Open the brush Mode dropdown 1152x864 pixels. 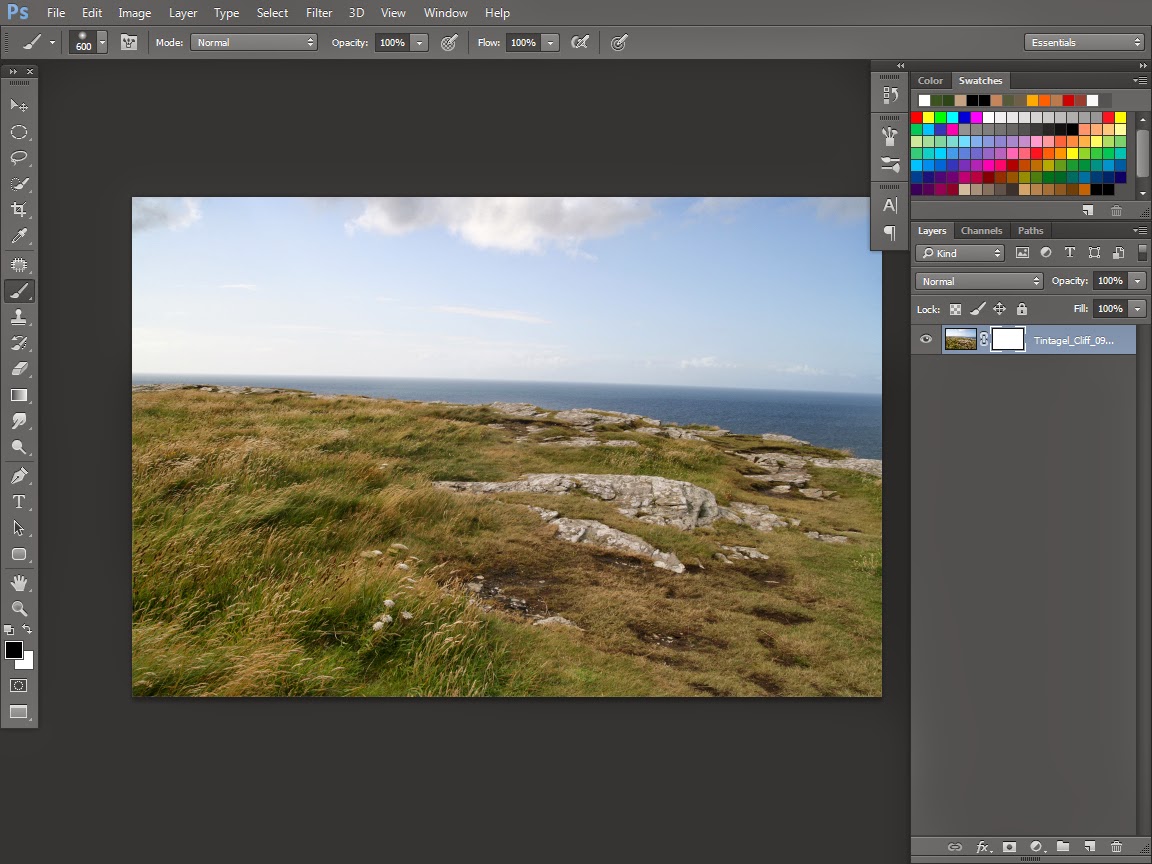coord(254,43)
